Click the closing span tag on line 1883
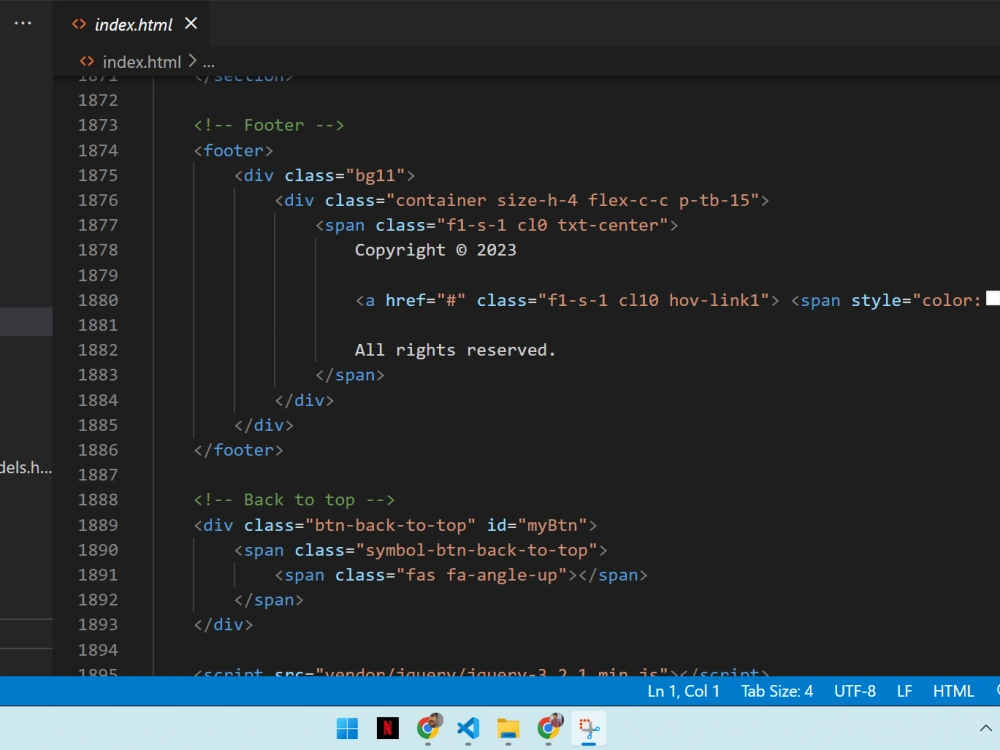This screenshot has width=1000, height=750. (x=350, y=375)
